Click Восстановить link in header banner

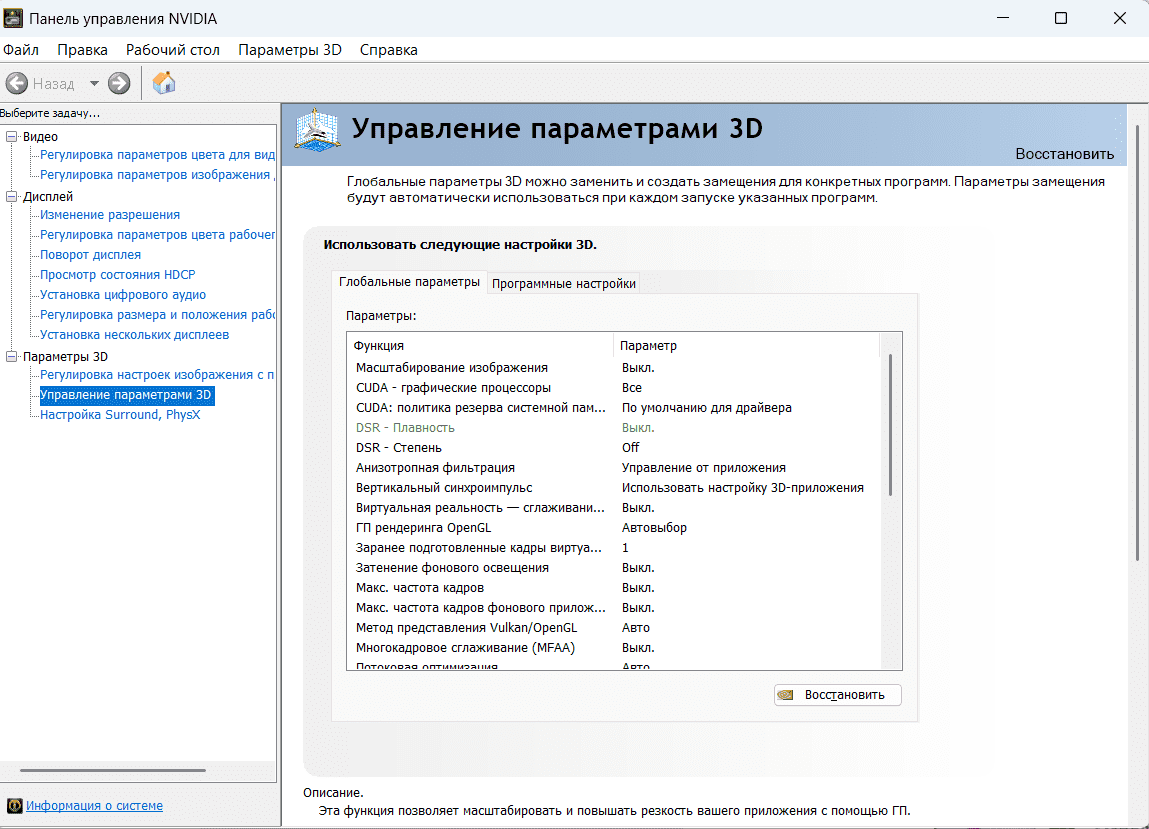[1064, 154]
